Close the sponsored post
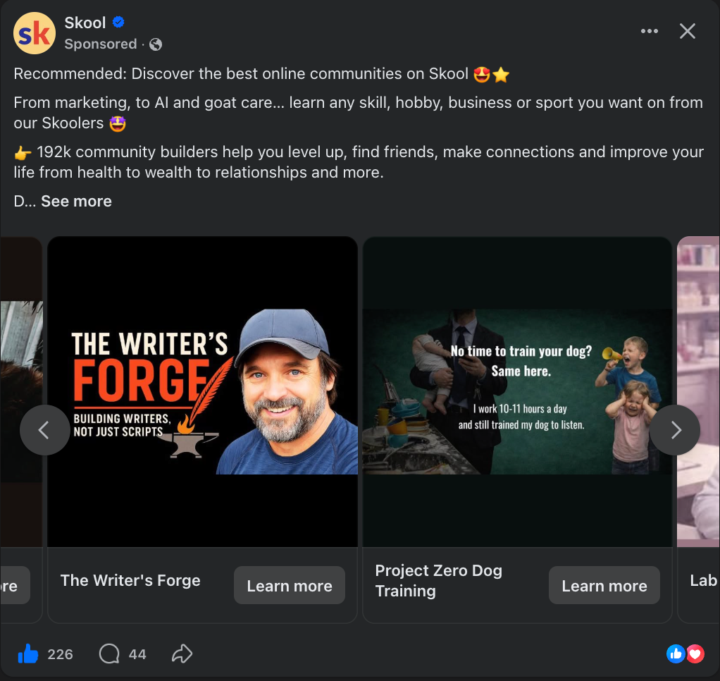 (687, 31)
